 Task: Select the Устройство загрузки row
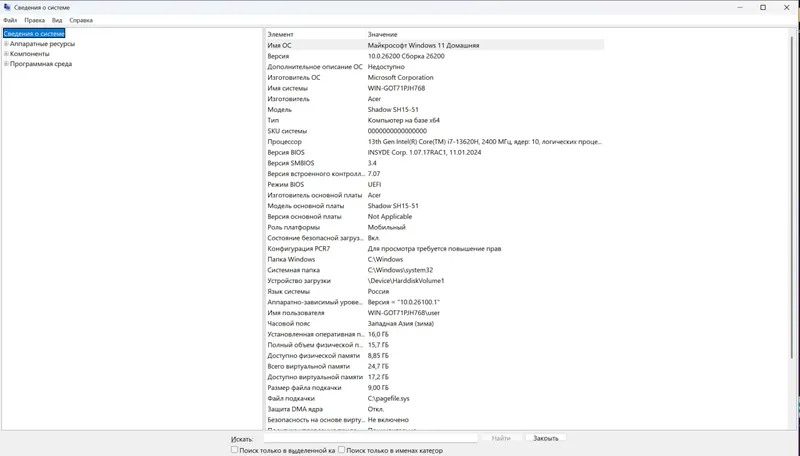[x=435, y=281]
